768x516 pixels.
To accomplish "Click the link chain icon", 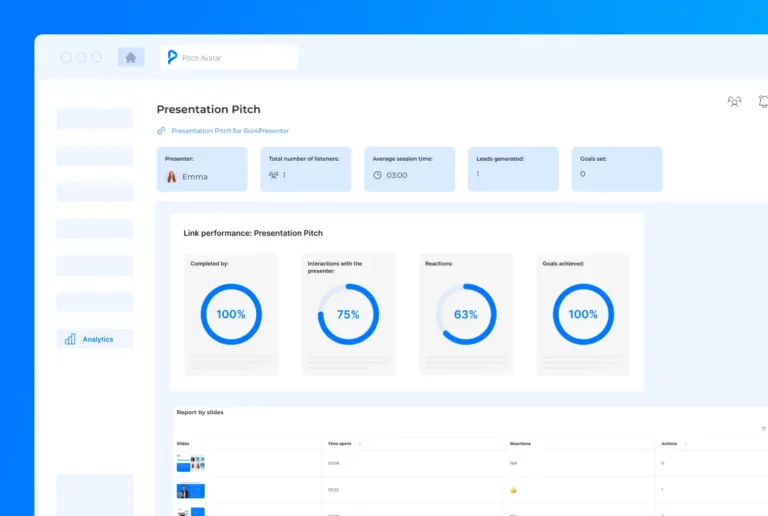I will (161, 131).
